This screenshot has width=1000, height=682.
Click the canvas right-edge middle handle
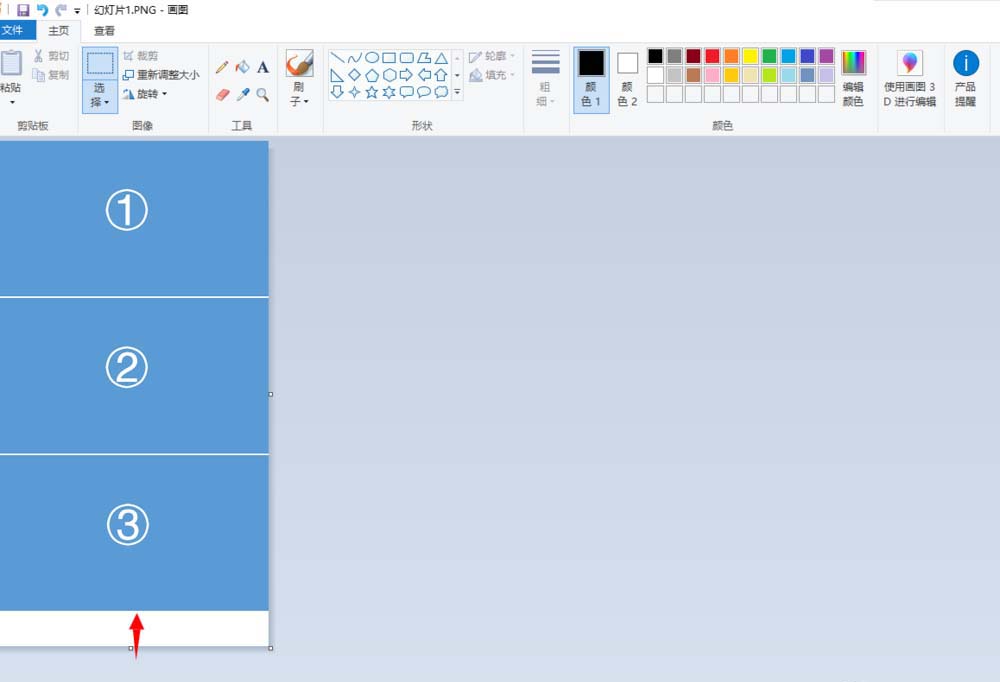[271, 394]
